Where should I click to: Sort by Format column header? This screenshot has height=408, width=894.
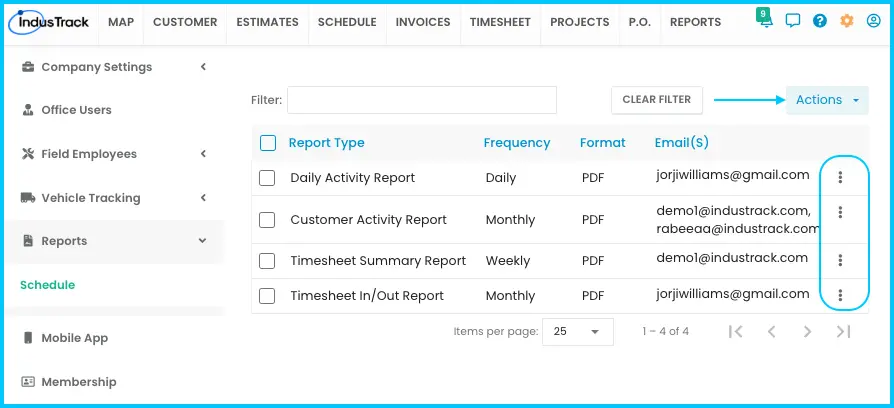click(603, 143)
